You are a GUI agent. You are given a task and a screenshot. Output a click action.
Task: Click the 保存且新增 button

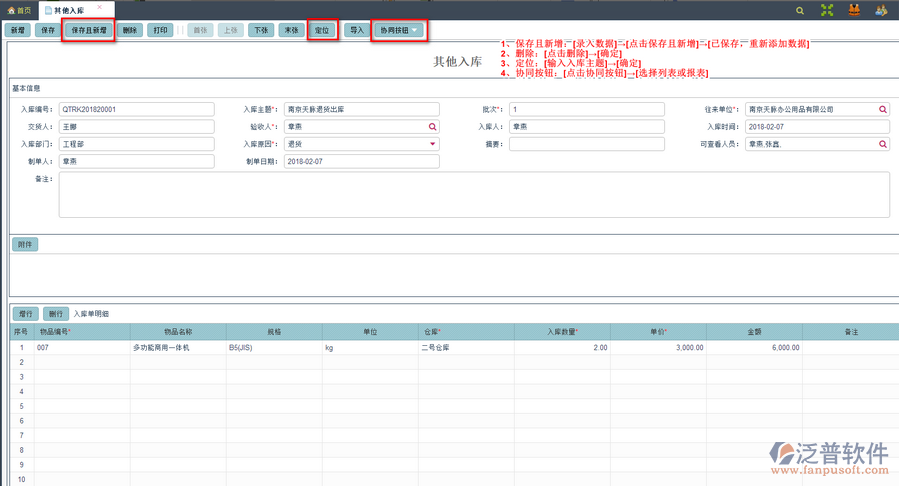click(x=90, y=30)
